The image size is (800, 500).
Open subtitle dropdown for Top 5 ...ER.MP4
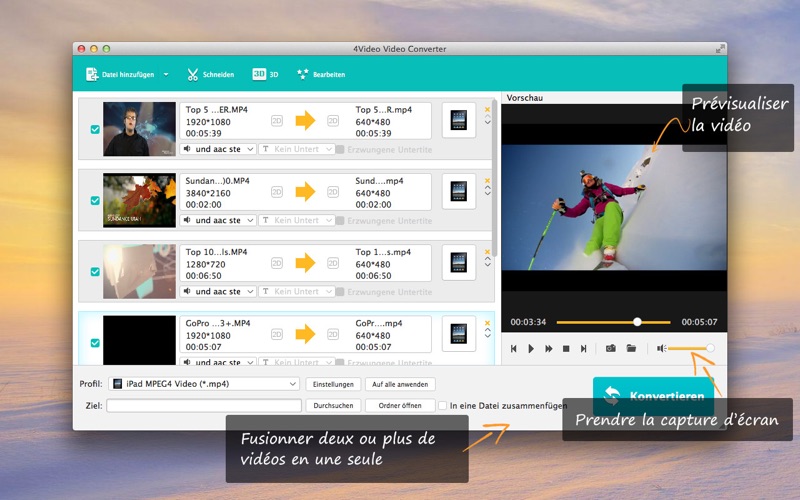[297, 149]
